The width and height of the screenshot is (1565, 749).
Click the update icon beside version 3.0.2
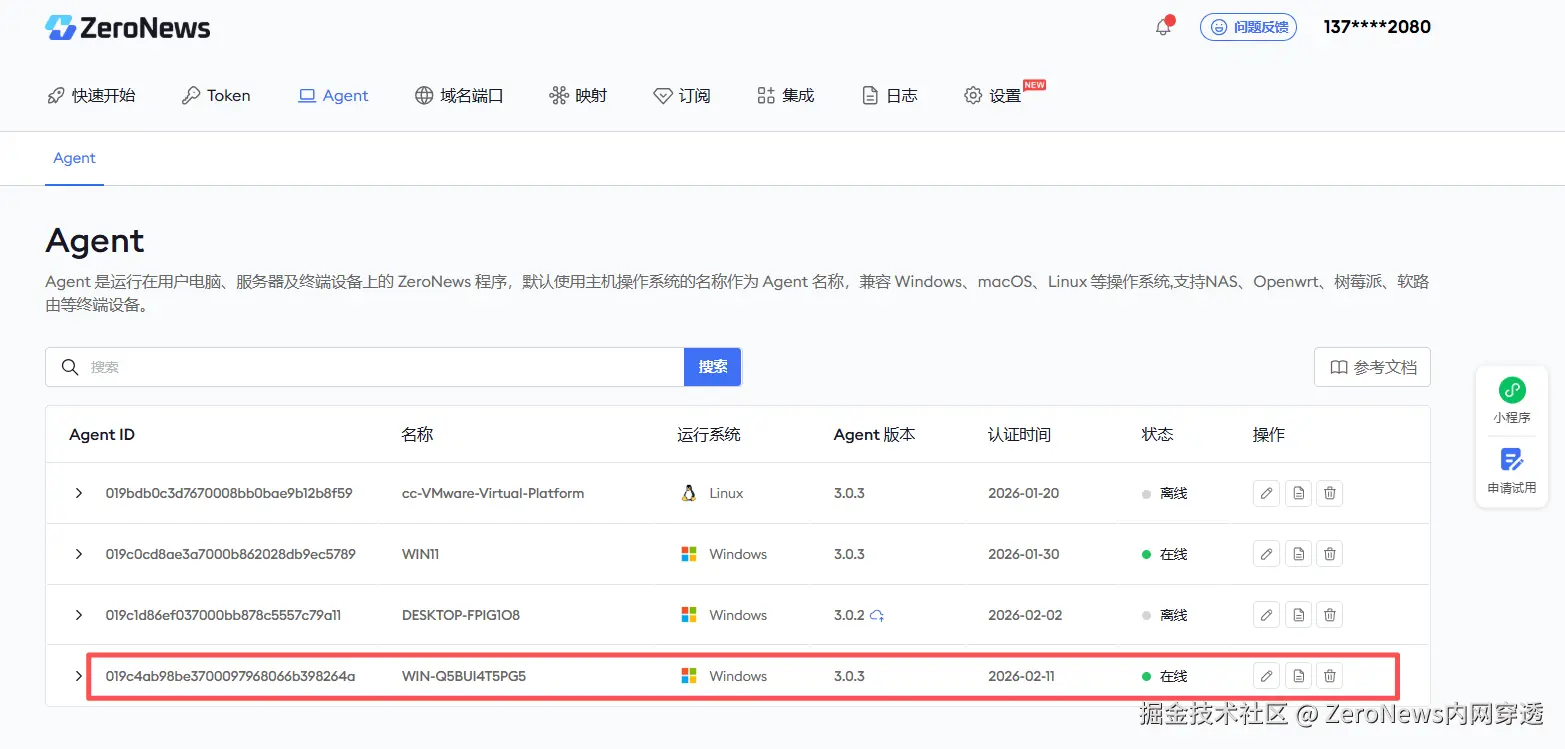pyautogui.click(x=877, y=615)
